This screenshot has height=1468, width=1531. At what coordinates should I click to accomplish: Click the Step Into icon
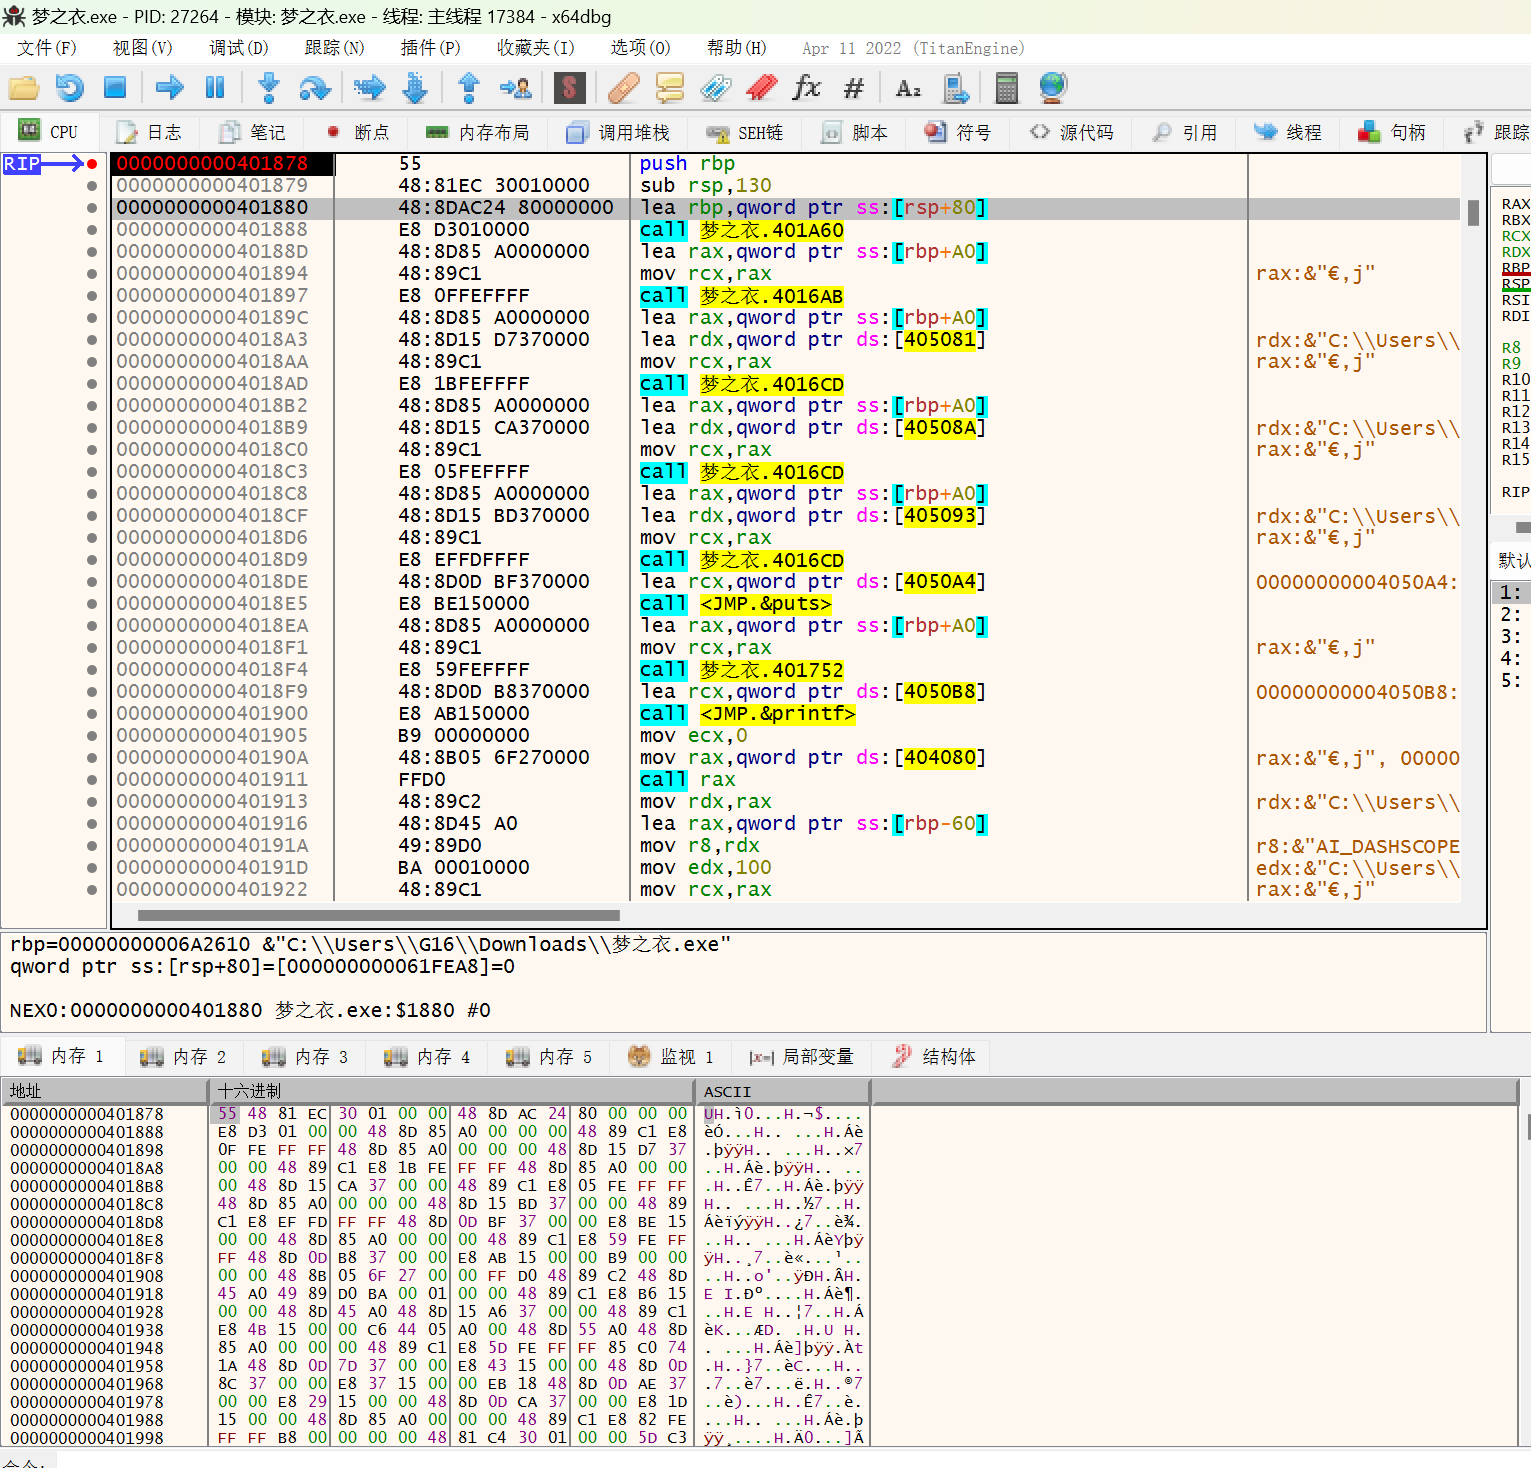[268, 88]
